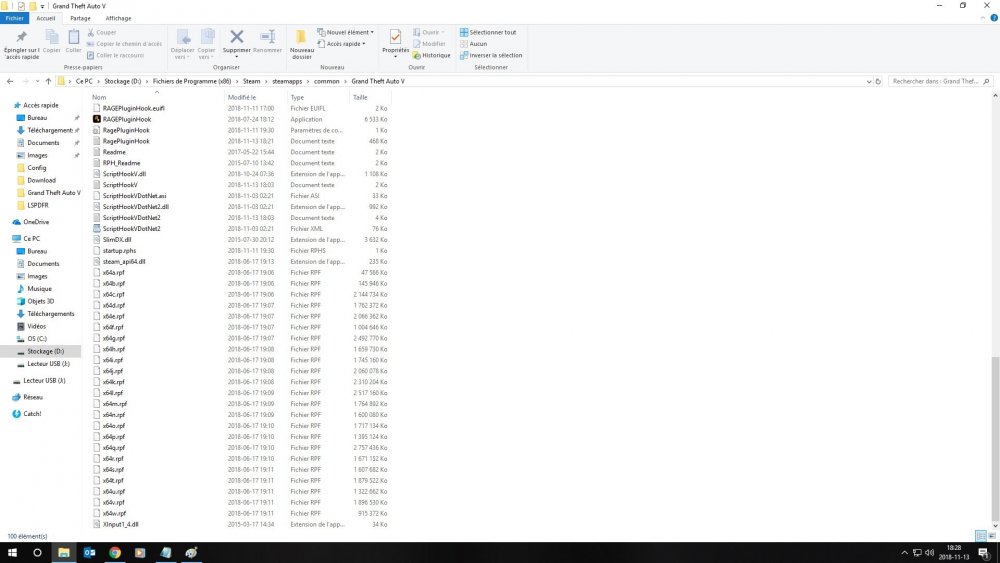Switch to the Accueil ribbon tab
Screen dimensions: 1000x563
[x=46, y=18]
